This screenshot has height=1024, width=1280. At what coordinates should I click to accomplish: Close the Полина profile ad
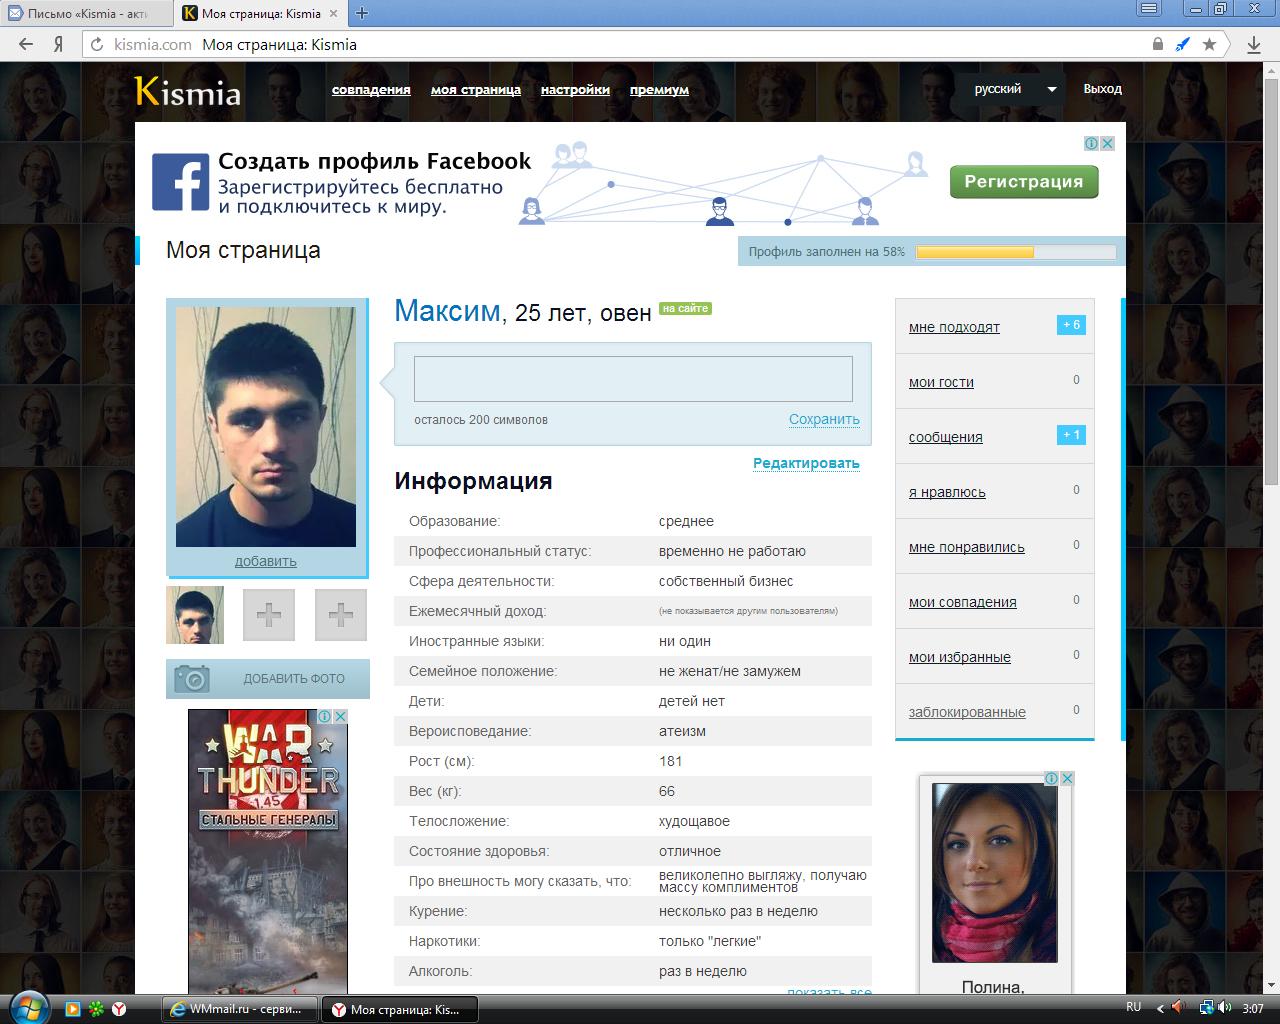coord(1067,778)
